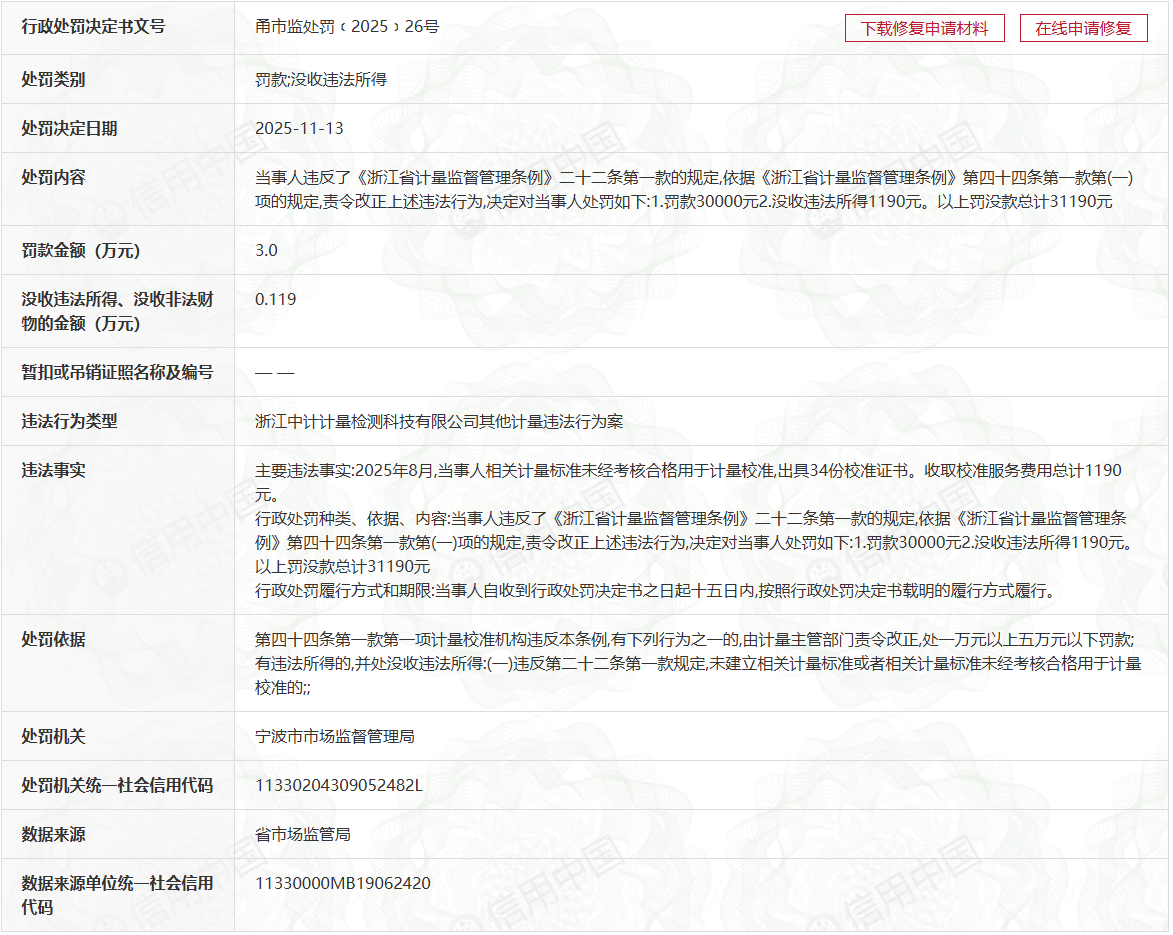The image size is (1173, 935).
Task: Click the 违法事实 paragraph starting with 主要违法事实
Action: pos(688,470)
